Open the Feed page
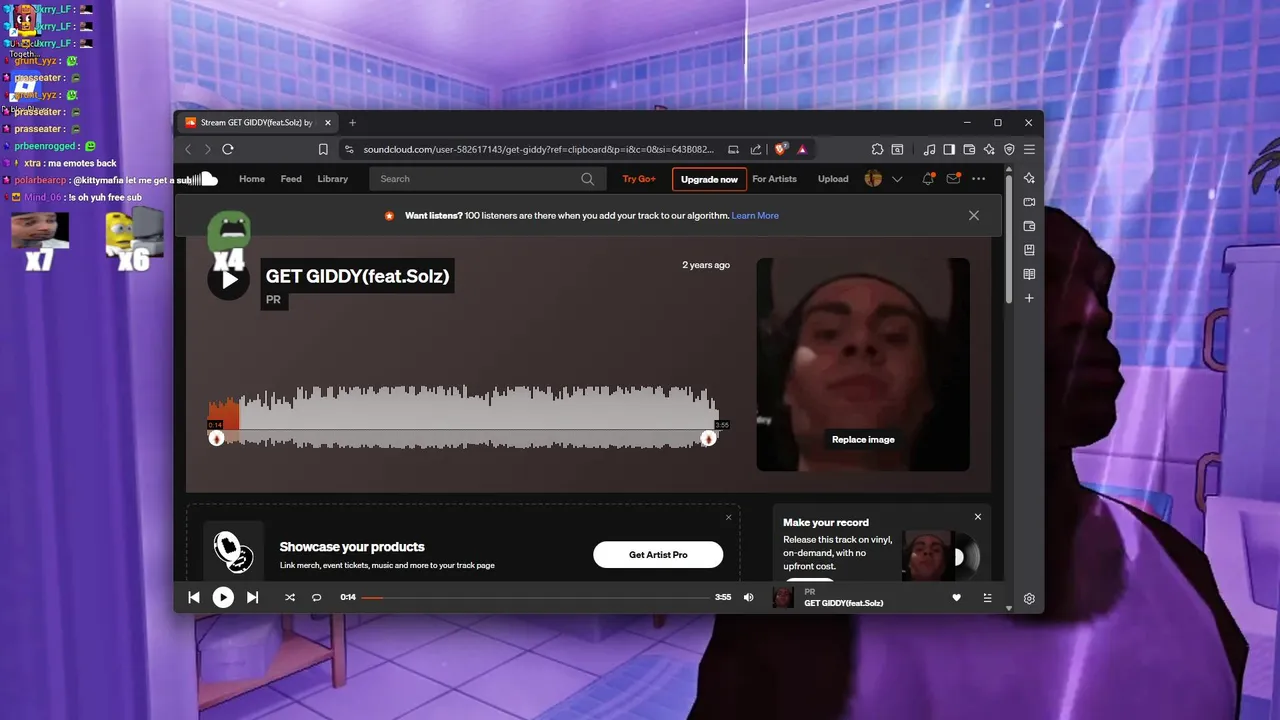Screen dimensions: 1280x720 point(291,179)
